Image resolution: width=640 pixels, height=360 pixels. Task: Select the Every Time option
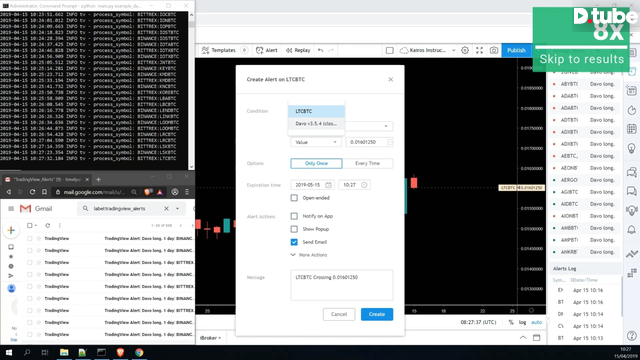pyautogui.click(x=367, y=163)
